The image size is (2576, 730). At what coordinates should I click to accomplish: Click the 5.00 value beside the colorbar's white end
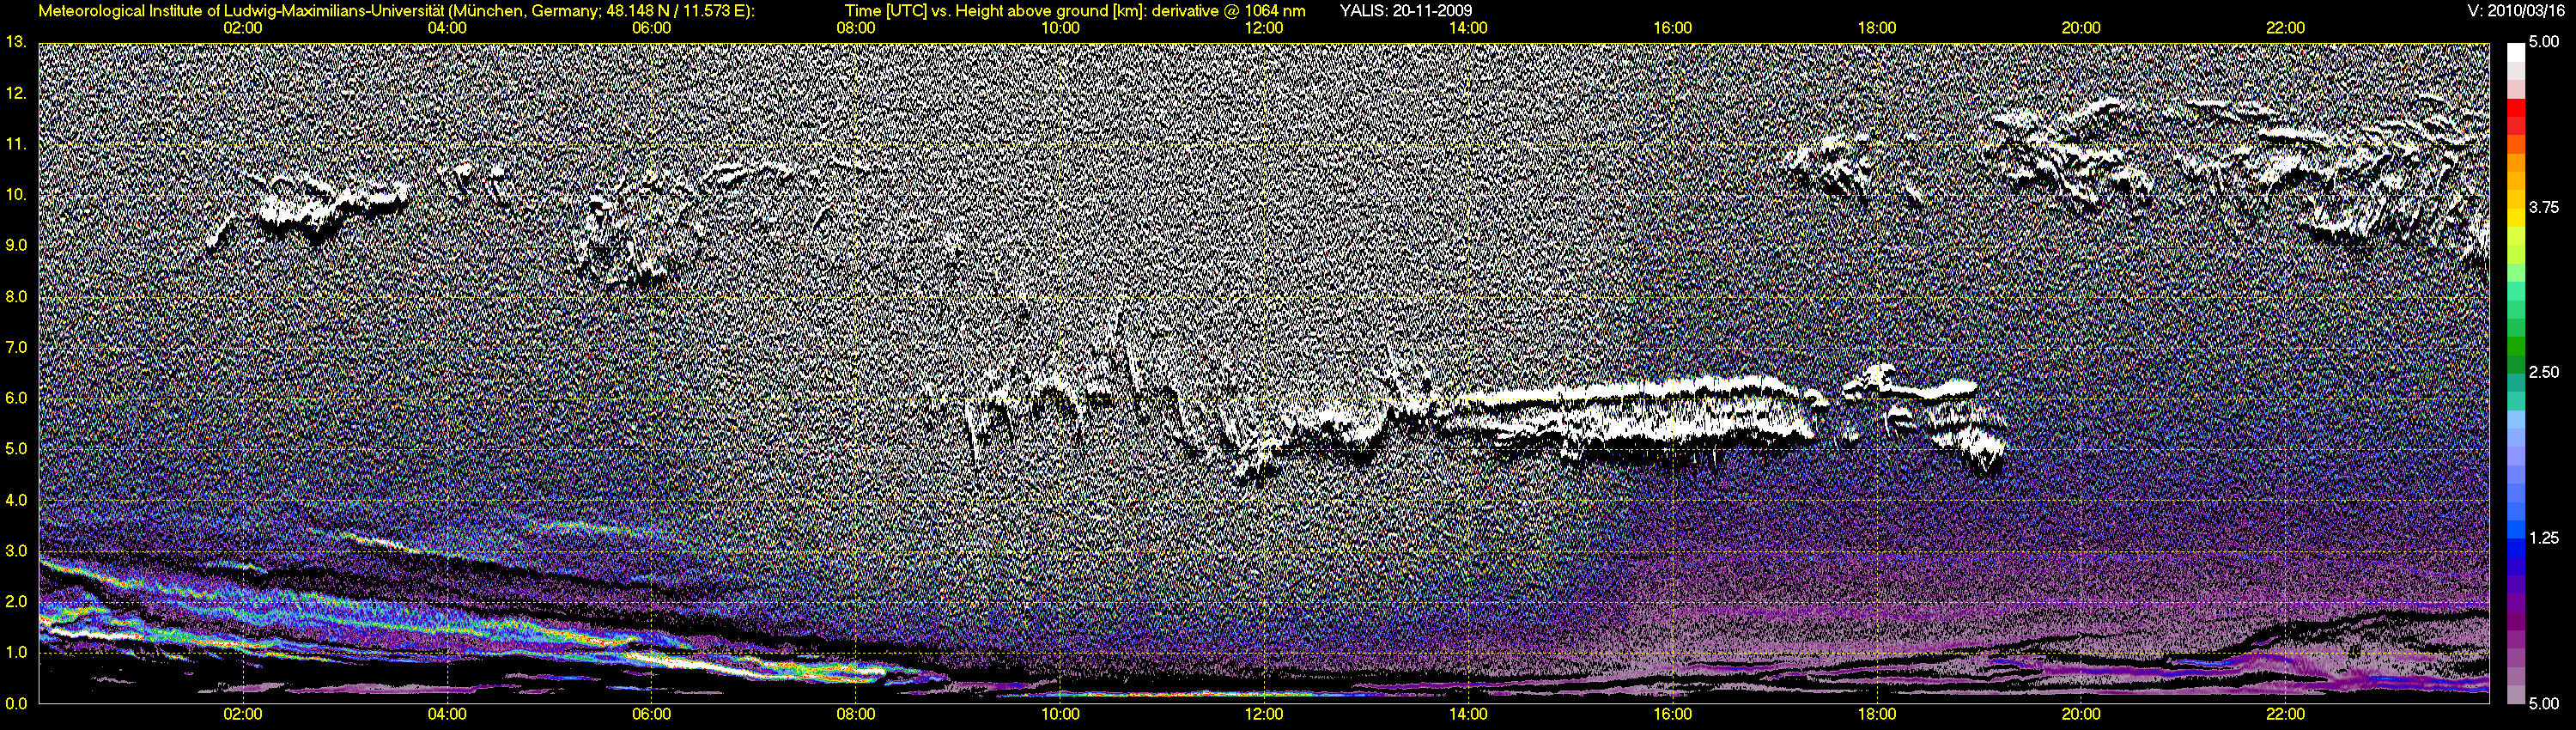(x=2543, y=42)
